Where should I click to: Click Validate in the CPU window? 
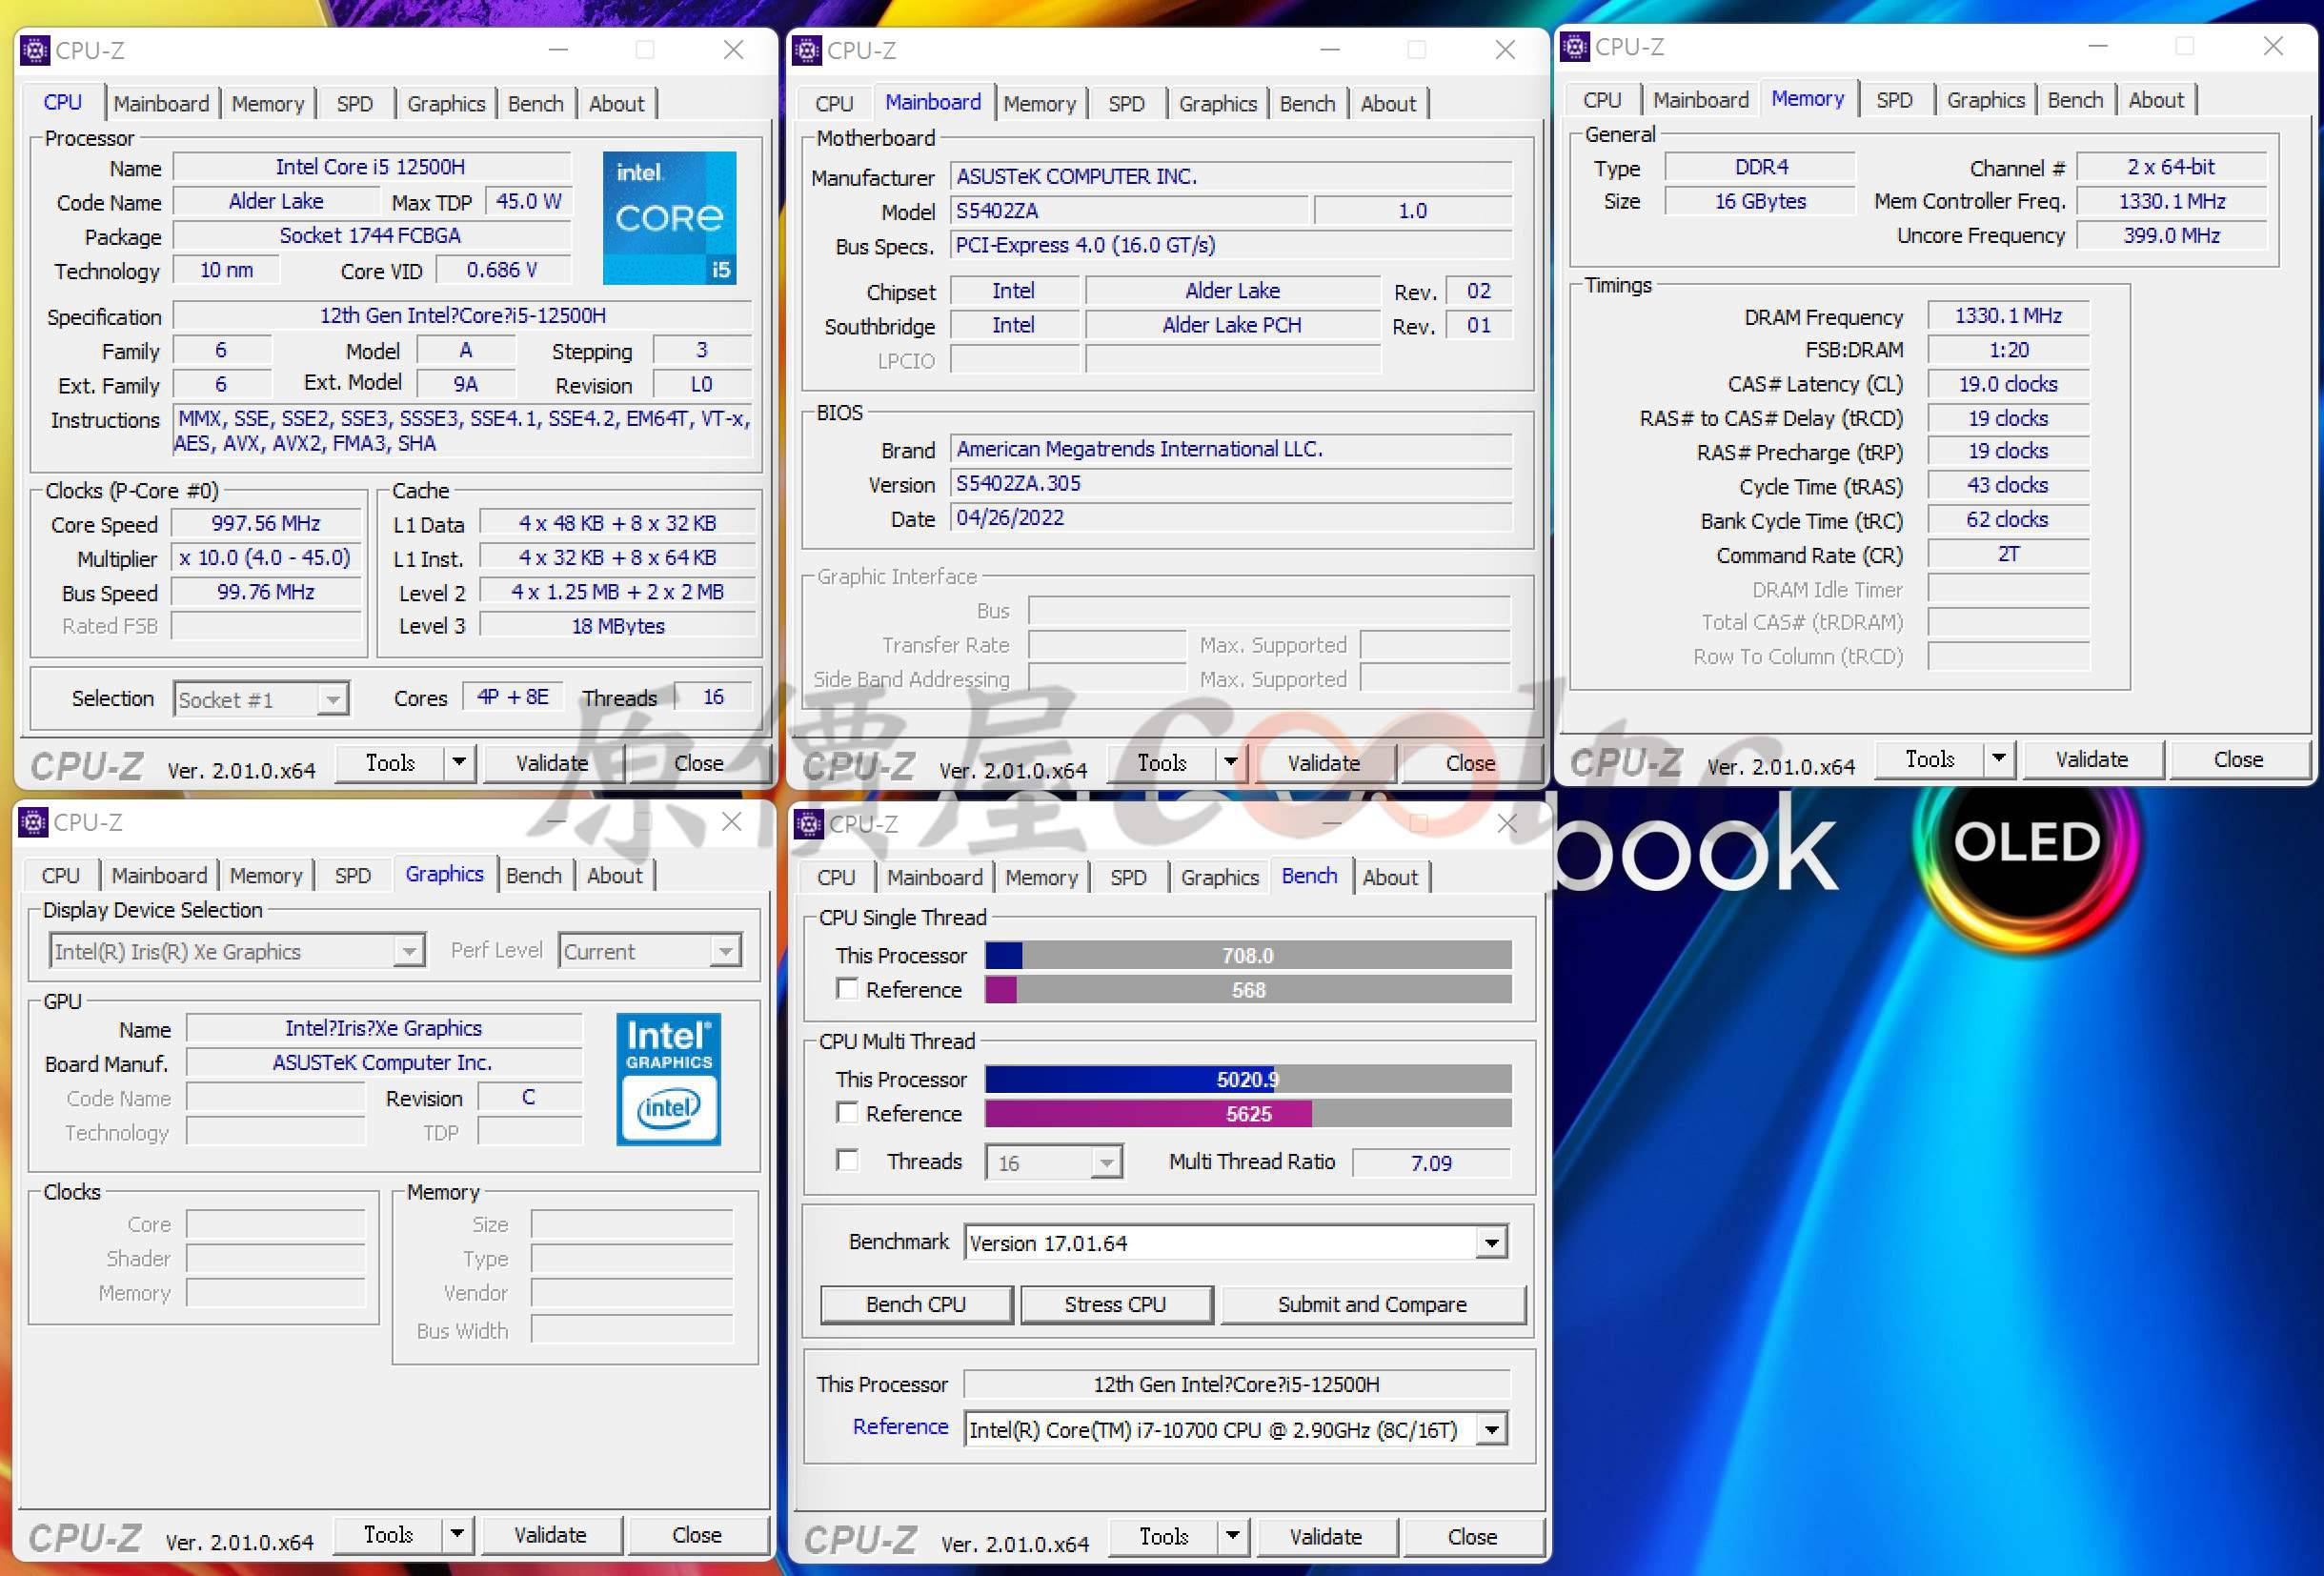coord(552,763)
